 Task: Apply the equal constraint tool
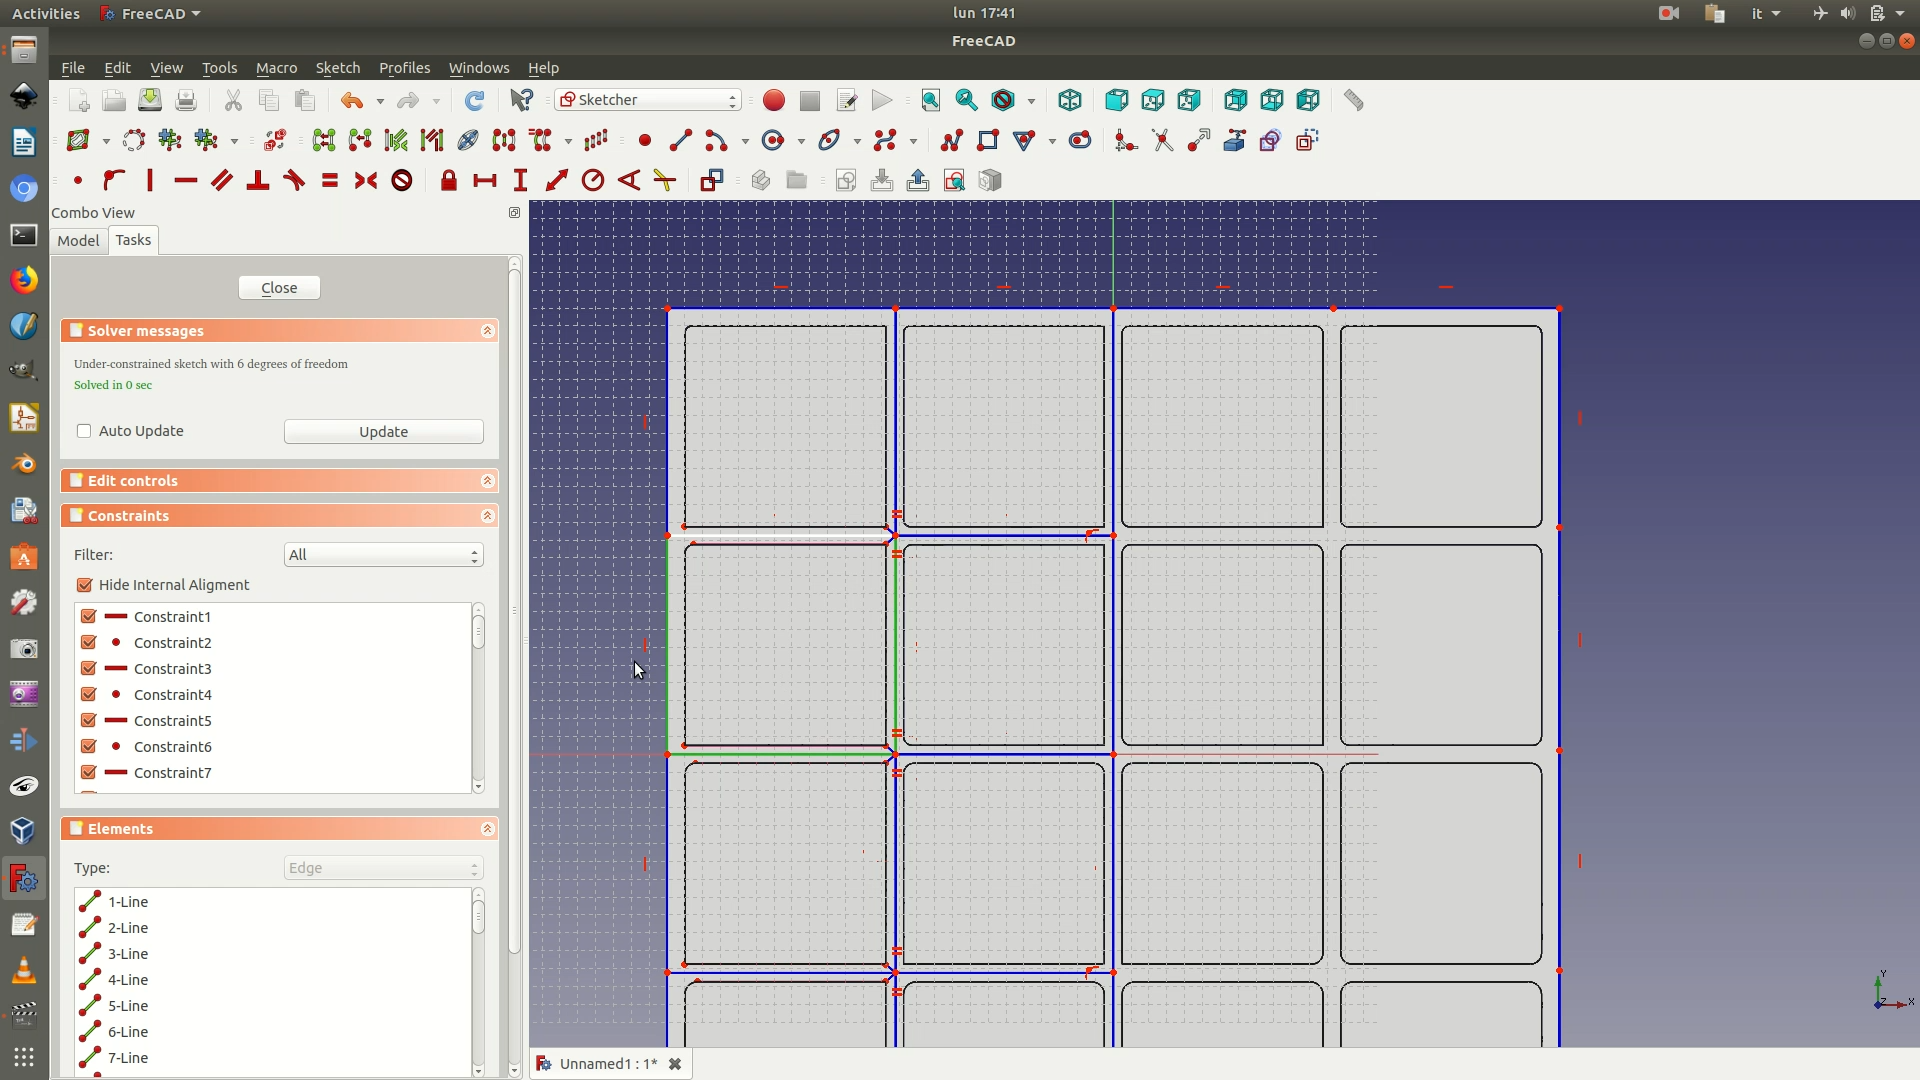330,180
